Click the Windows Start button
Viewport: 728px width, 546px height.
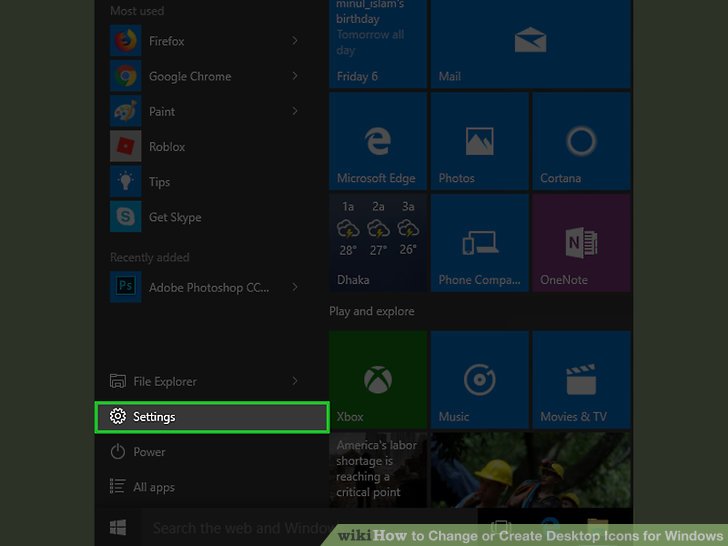[x=118, y=527]
